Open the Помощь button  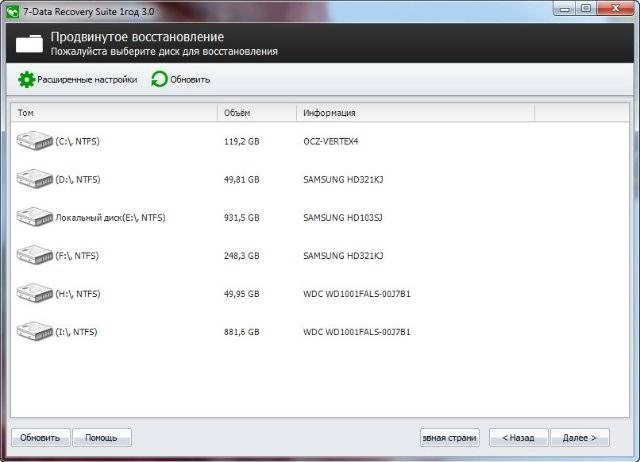102,438
